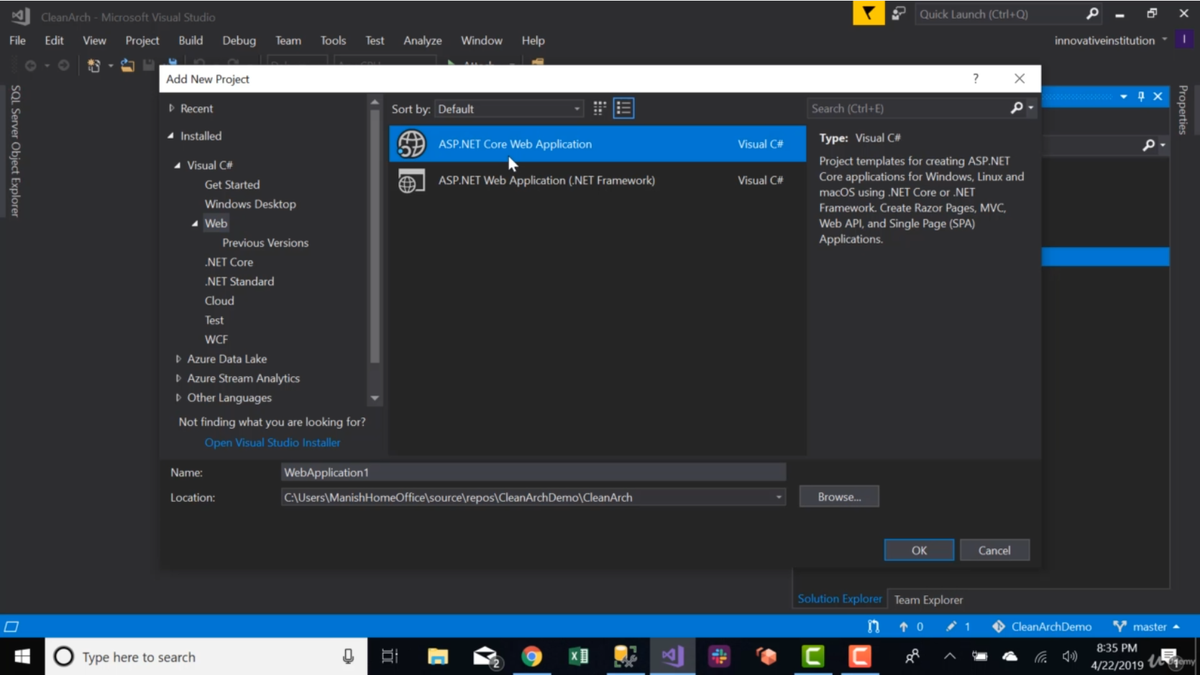Open the SQL Server Object Explorer side tab
Image resolution: width=1200 pixels, height=675 pixels.
15,151
